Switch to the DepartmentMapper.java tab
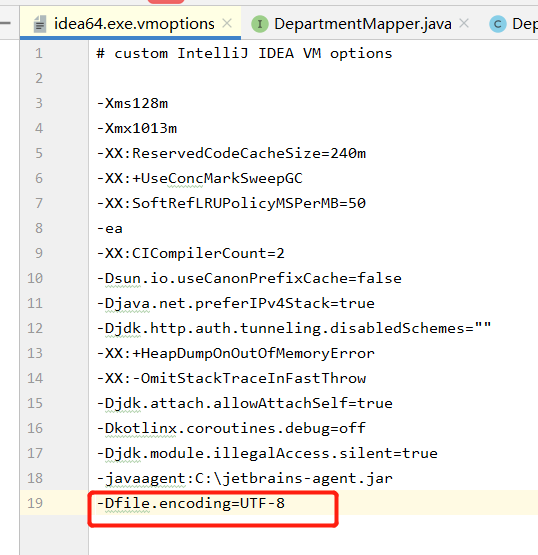Image resolution: width=538 pixels, height=555 pixels. point(363,24)
